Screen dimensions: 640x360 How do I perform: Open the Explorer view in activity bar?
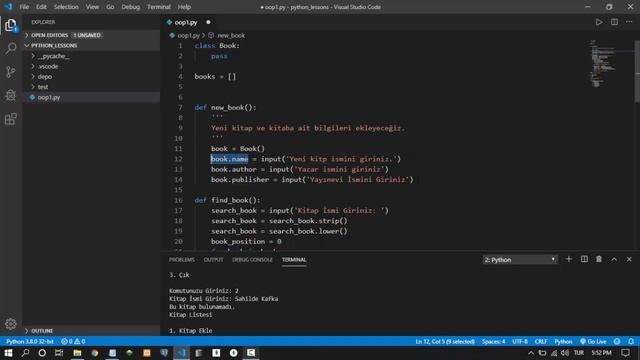coord(11,25)
